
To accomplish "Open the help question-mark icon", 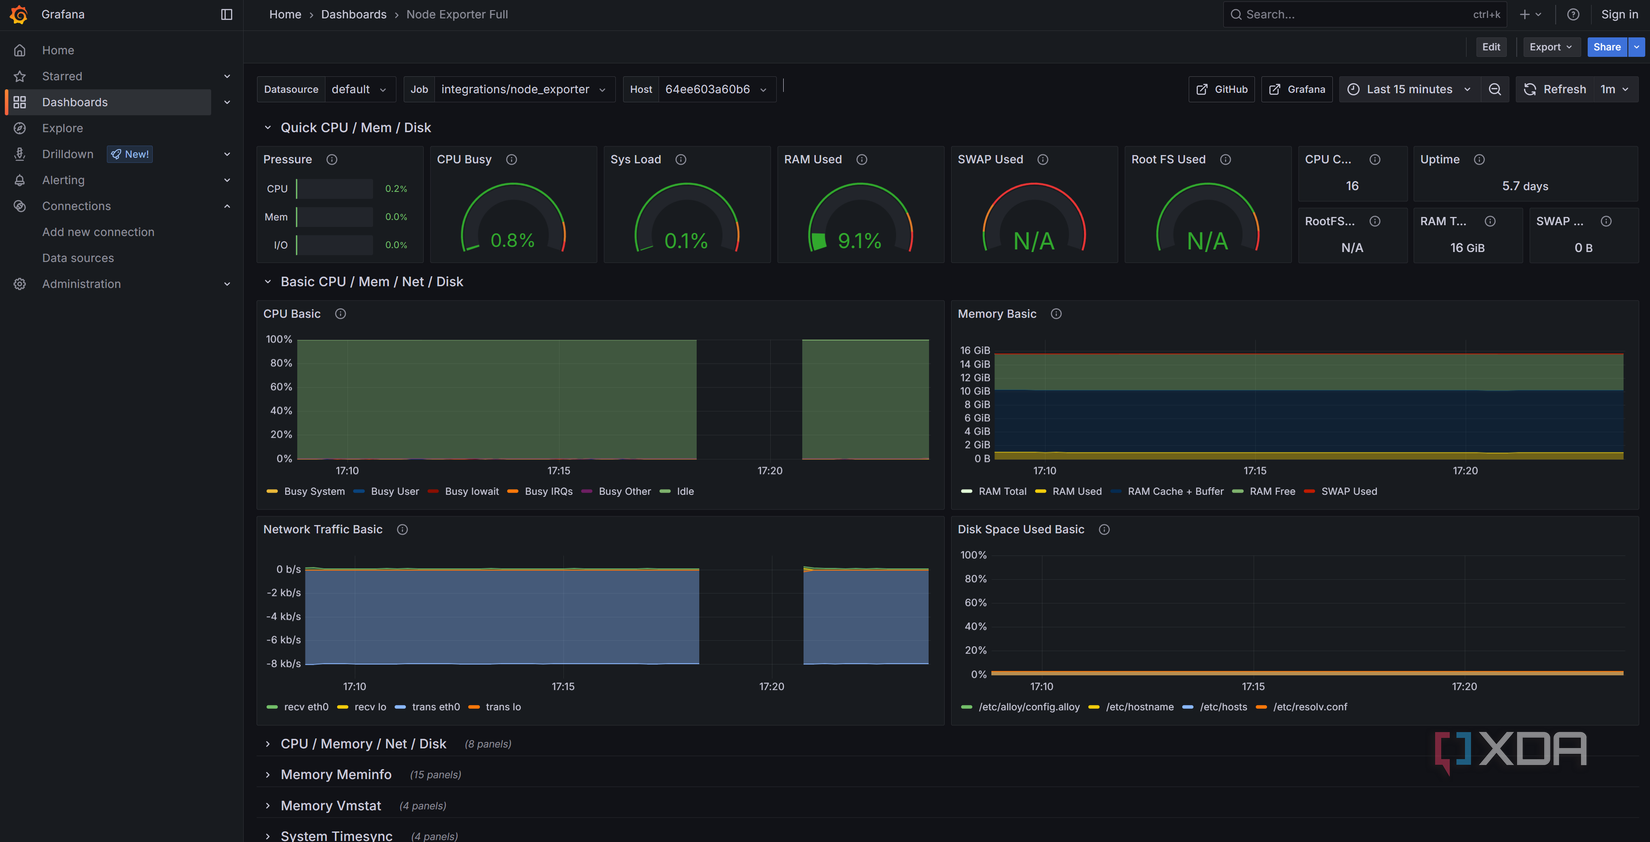I will point(1573,14).
